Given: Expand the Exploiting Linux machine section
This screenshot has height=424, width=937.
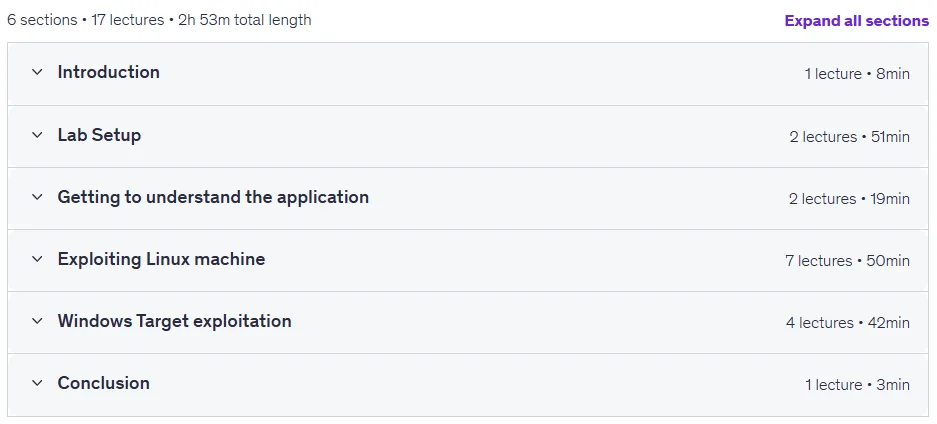Looking at the screenshot, I should [x=161, y=259].
